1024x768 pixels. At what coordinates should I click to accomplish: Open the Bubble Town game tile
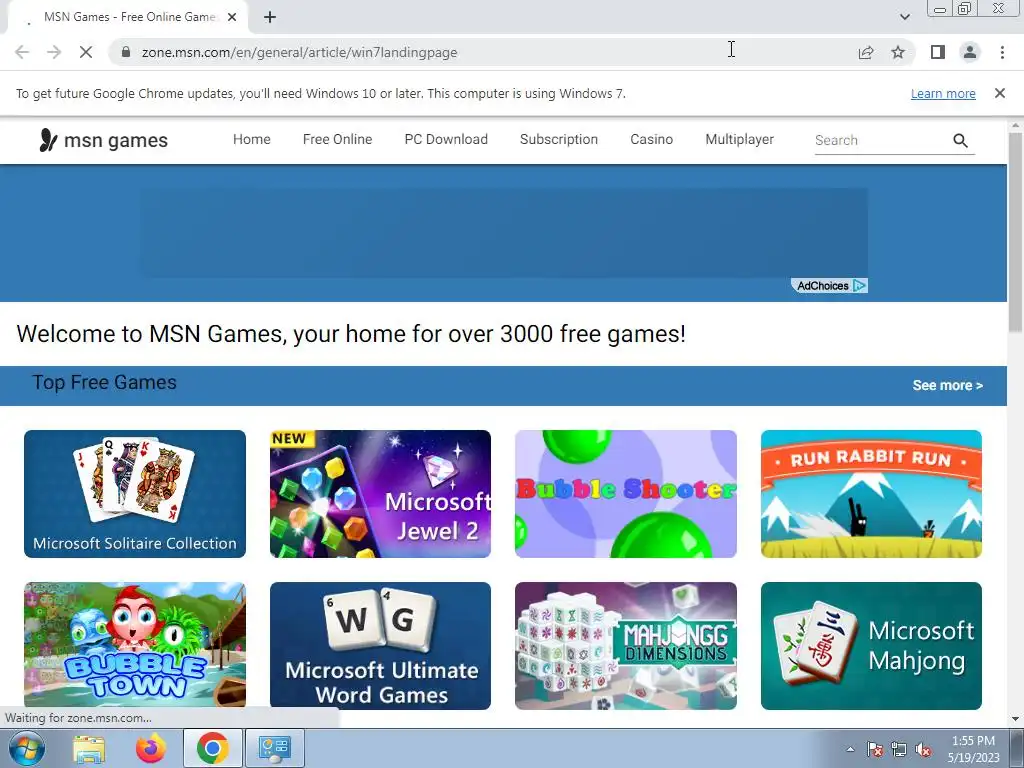tap(135, 645)
